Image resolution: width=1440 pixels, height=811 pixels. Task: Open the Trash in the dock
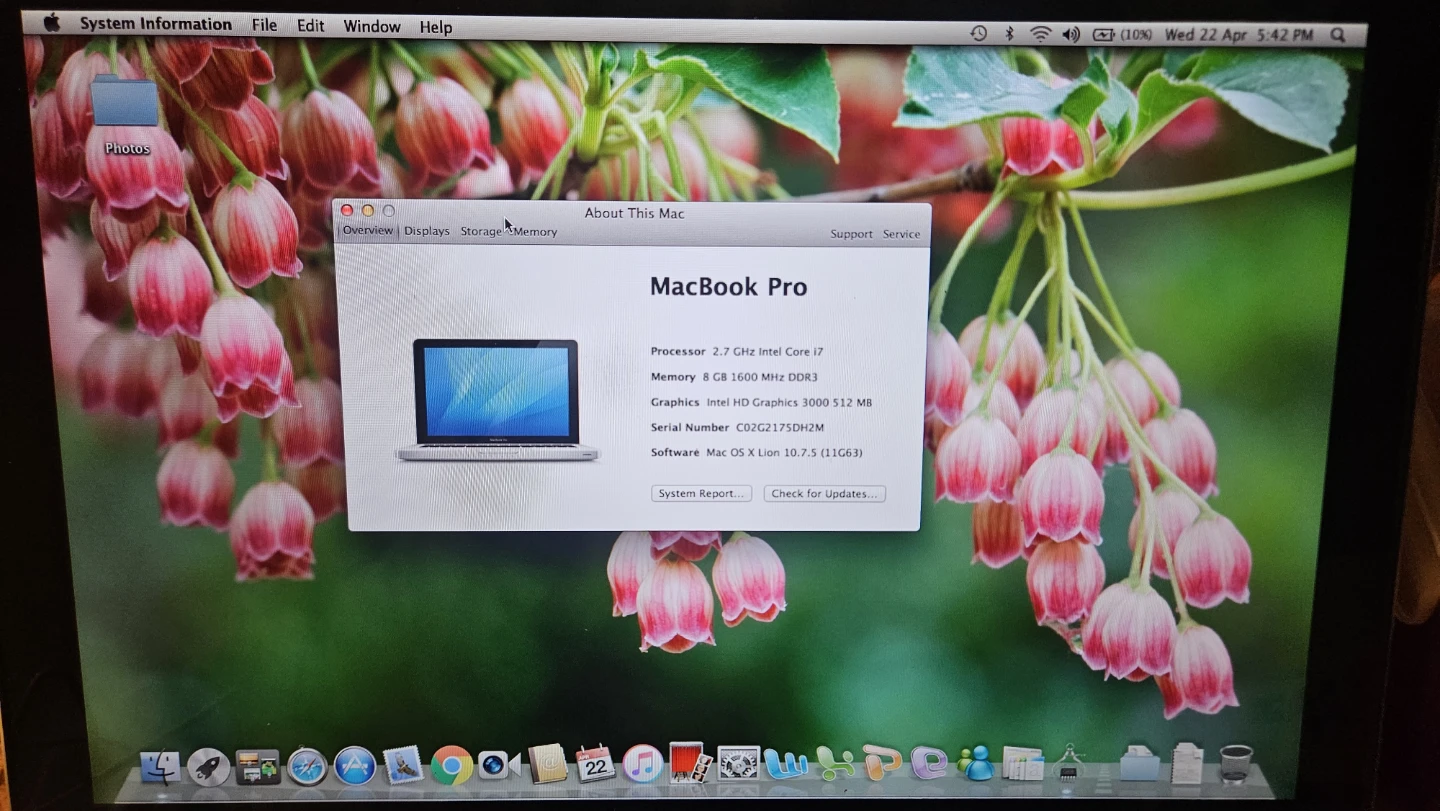tap(1236, 765)
